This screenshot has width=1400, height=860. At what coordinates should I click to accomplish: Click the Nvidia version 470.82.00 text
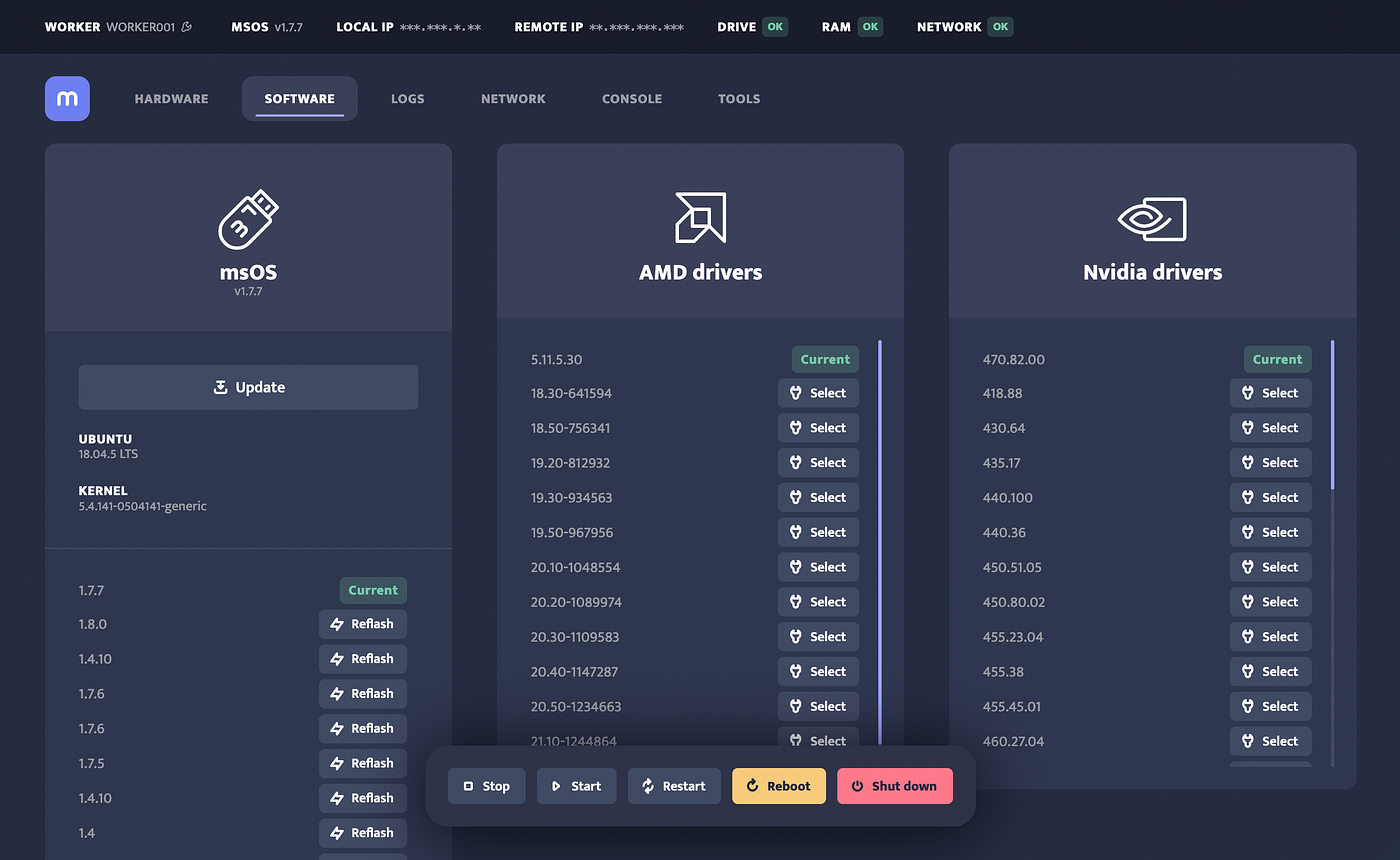click(x=1014, y=359)
